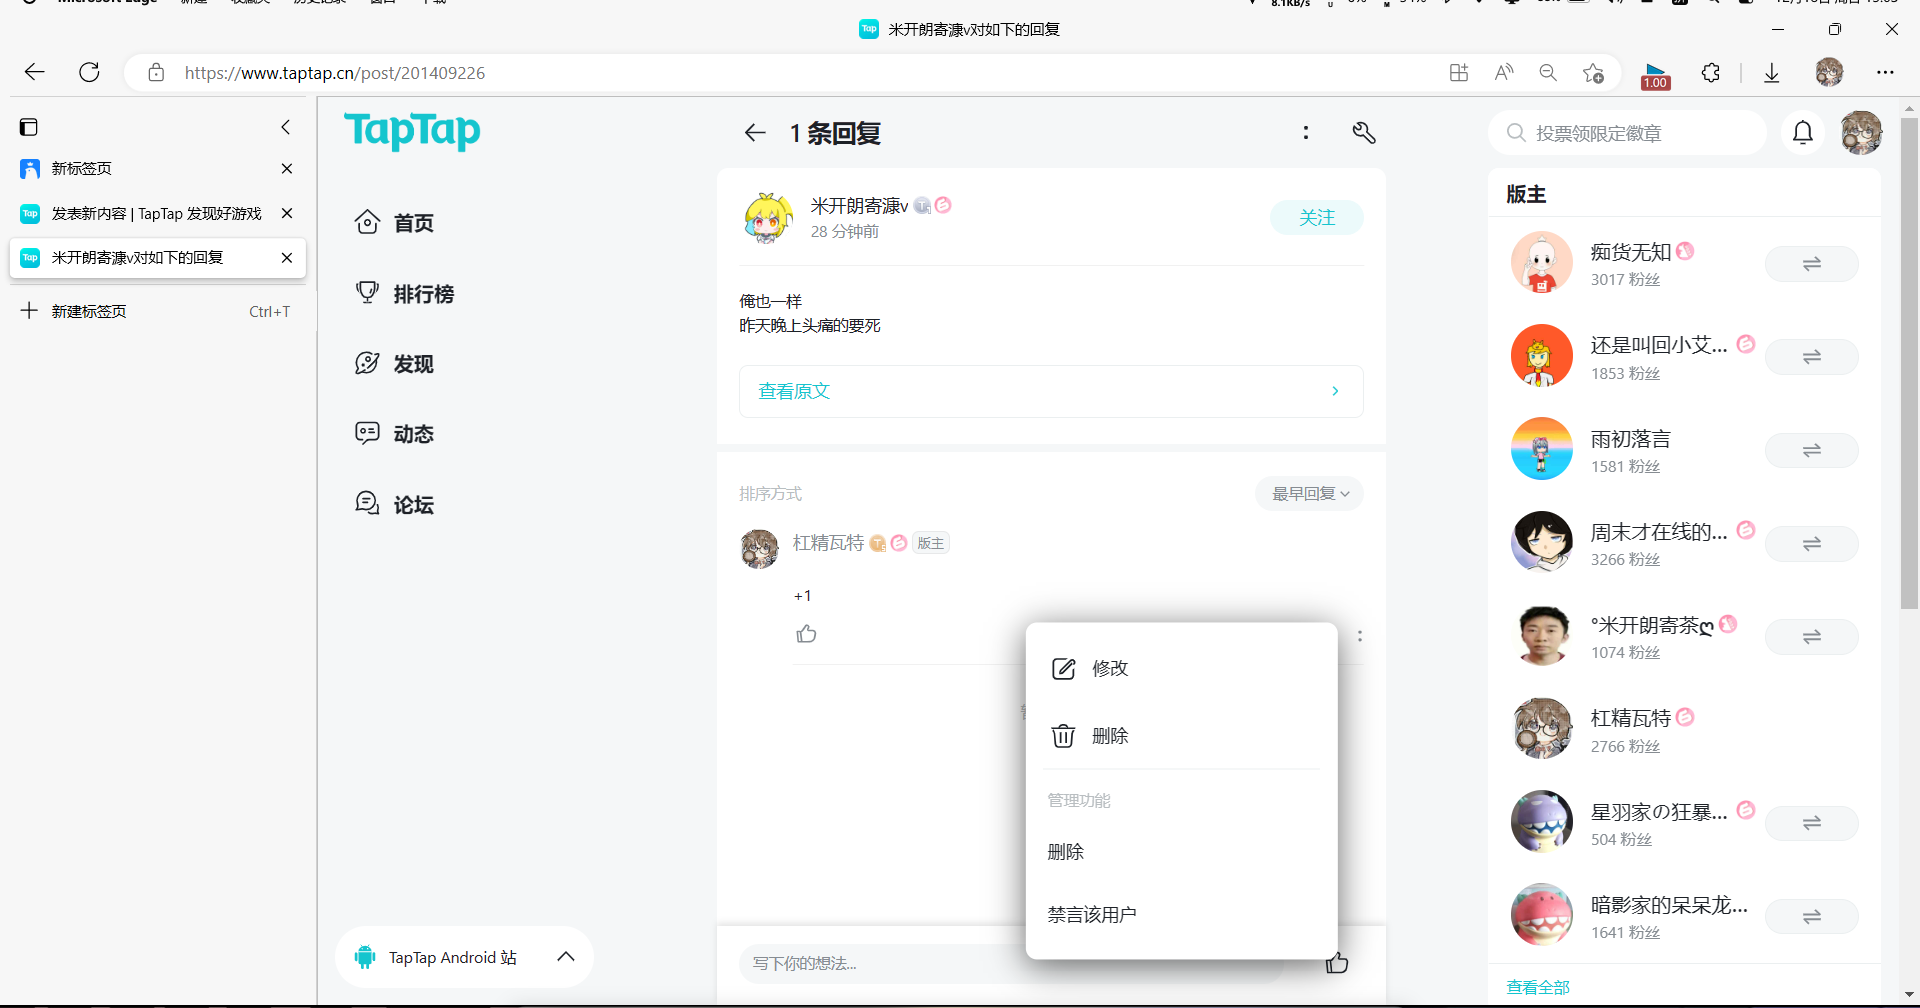Click the swap button next to 星羽家の狂暴
The image size is (1920, 1008).
(1811, 823)
